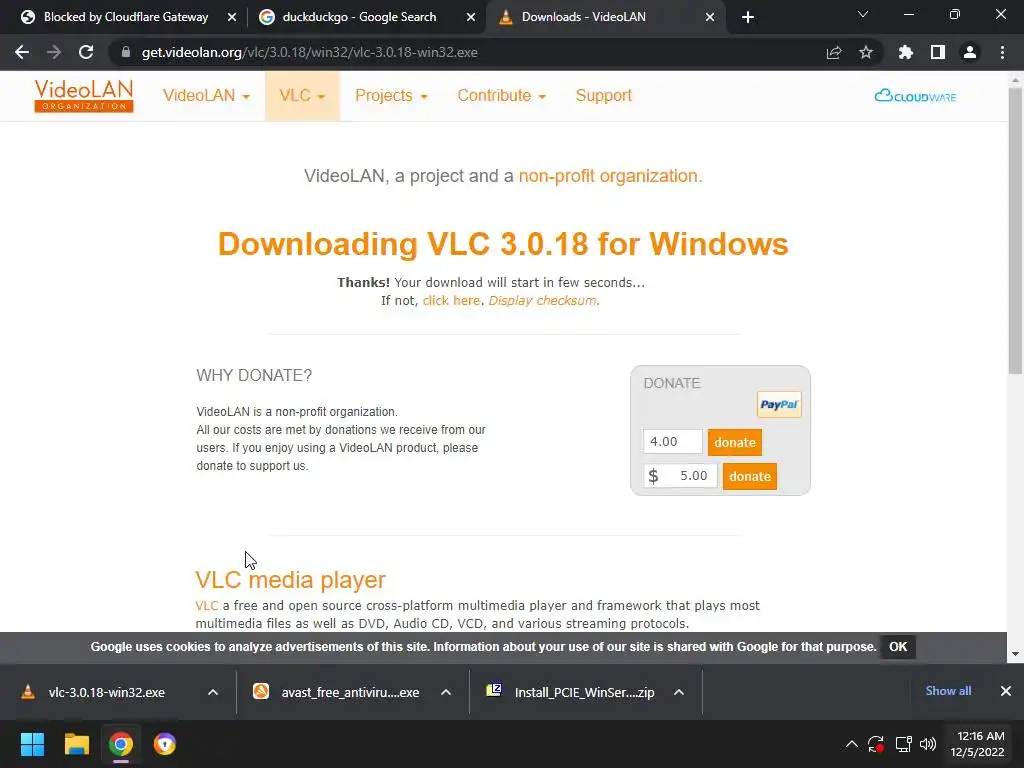Image resolution: width=1024 pixels, height=768 pixels.
Task: Reload the current page
Action: 86,52
